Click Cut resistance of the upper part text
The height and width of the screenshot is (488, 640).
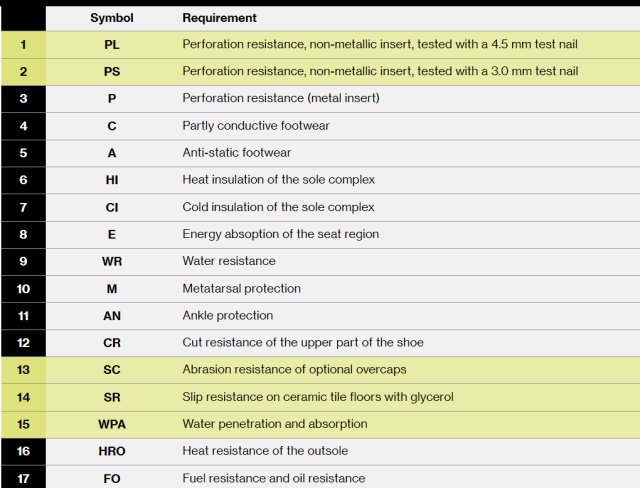point(303,343)
